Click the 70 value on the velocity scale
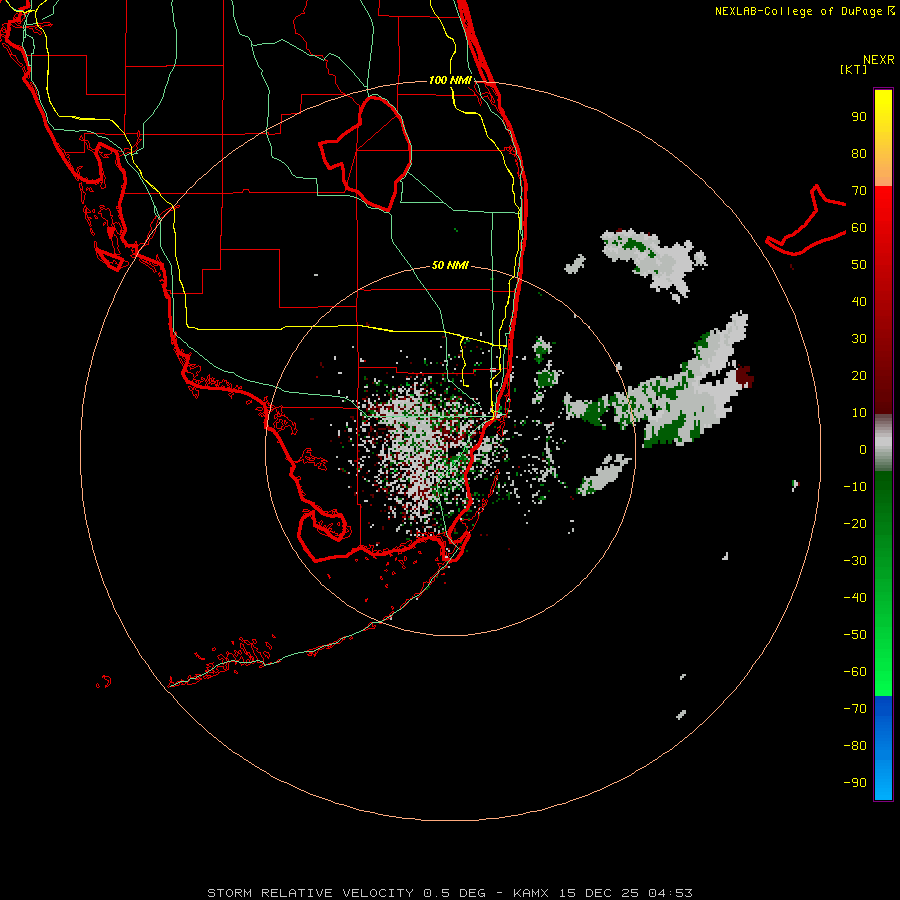Screen dimensions: 900x900 click(859, 191)
